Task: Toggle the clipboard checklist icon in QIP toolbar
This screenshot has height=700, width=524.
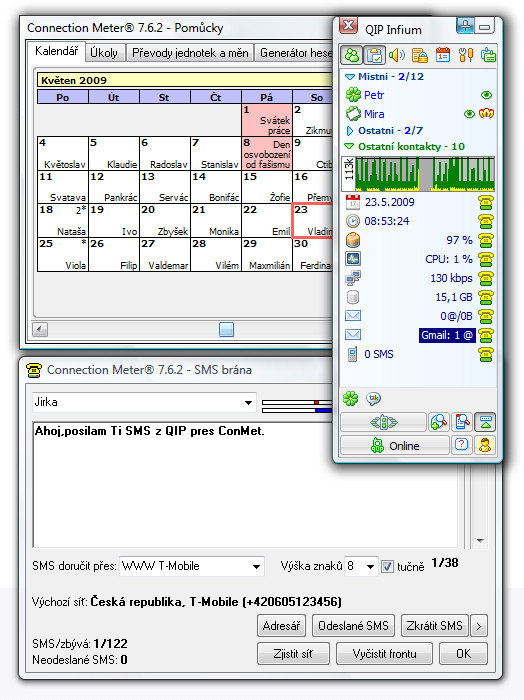Action: [374, 55]
